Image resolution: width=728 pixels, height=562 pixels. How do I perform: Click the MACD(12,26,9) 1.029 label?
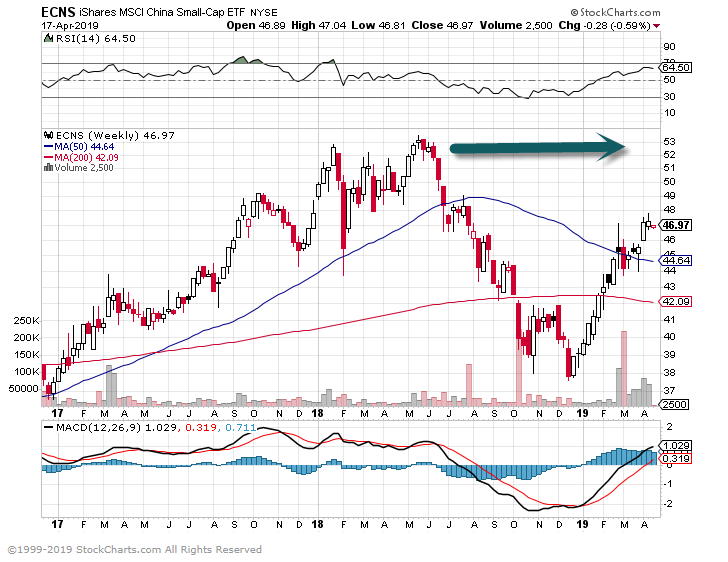116,427
